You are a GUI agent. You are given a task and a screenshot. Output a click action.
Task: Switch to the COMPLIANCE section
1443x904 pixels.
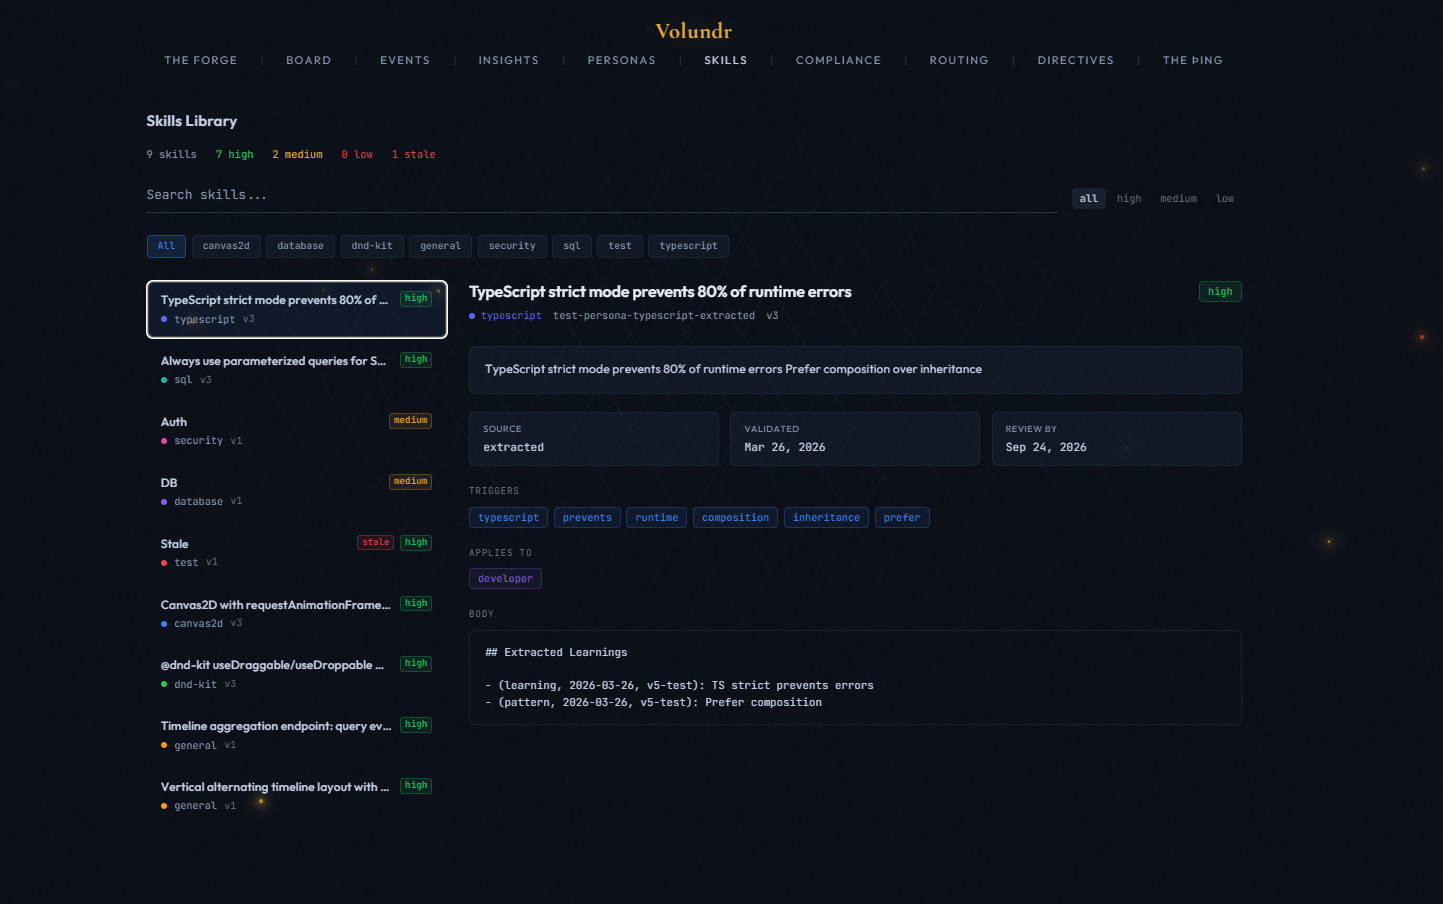pyautogui.click(x=838, y=60)
